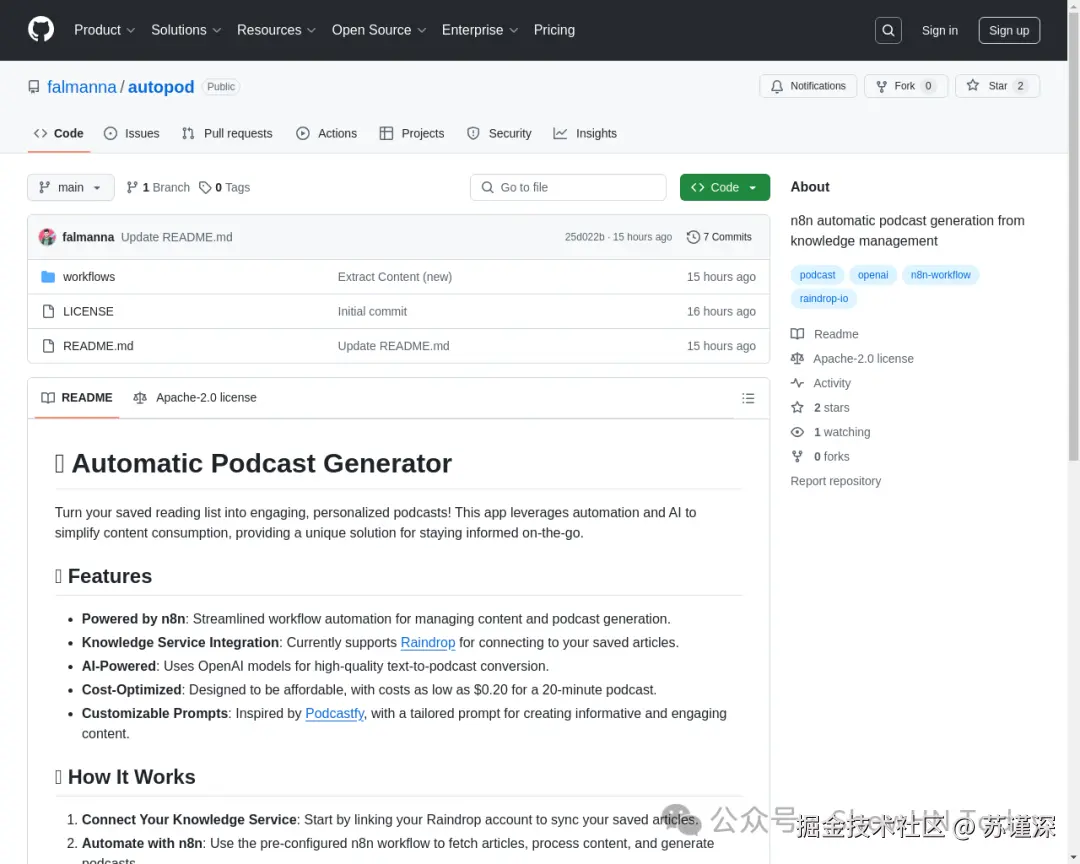Select the n8n-workflow topic tag
The height and width of the screenshot is (864, 1080).
coord(940,275)
